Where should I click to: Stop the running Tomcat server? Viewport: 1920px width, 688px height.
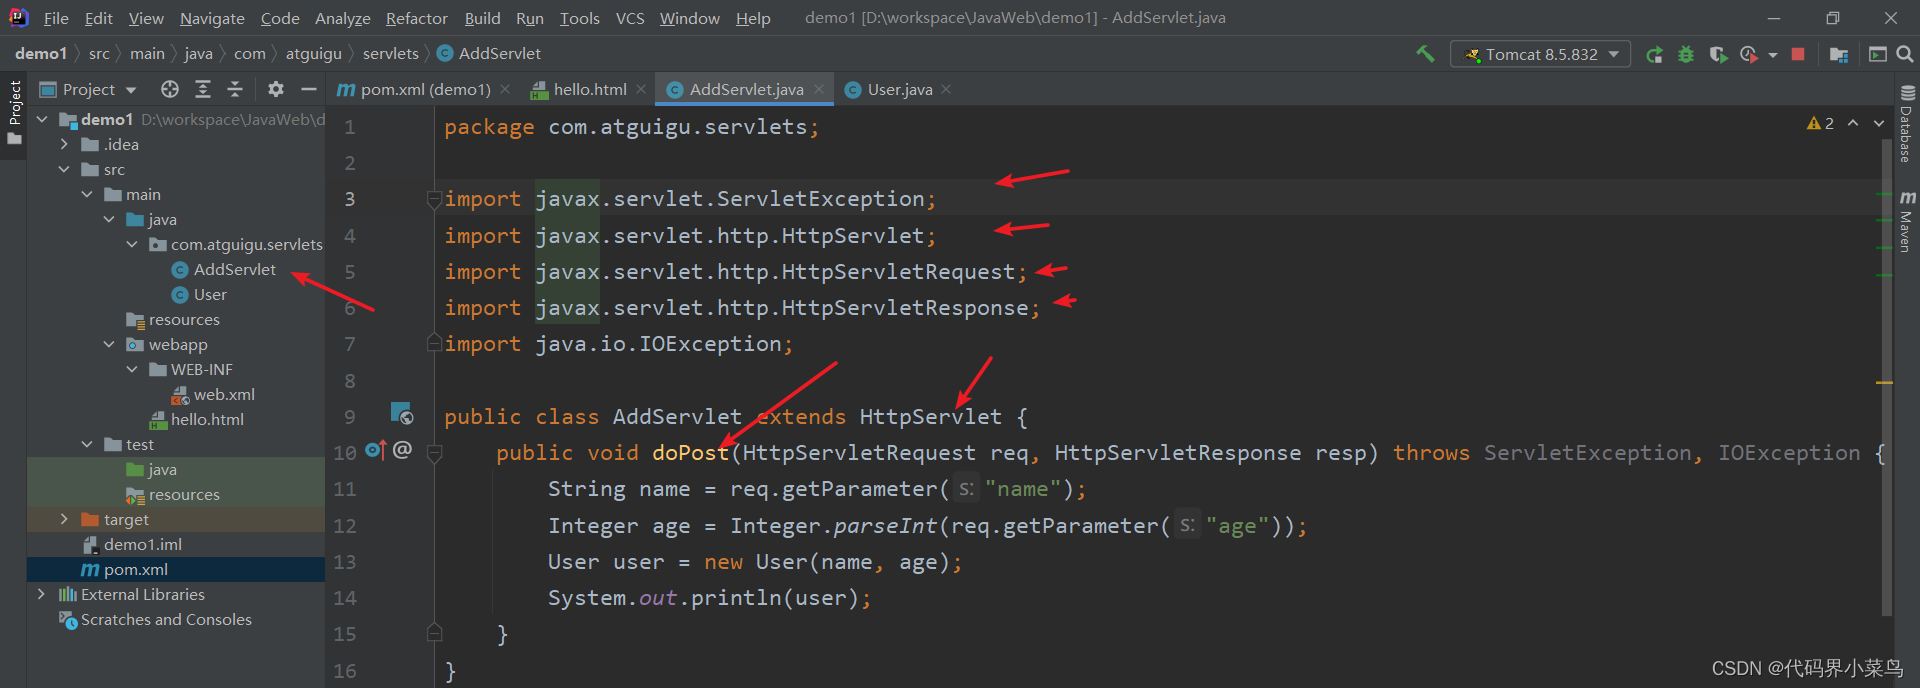(x=1798, y=54)
